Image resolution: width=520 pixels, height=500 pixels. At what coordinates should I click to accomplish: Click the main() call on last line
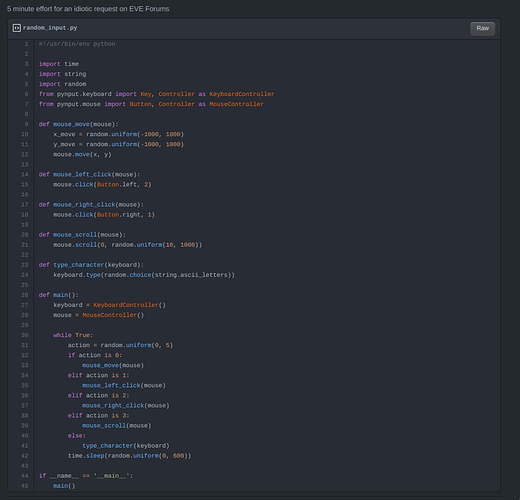[x=64, y=486]
